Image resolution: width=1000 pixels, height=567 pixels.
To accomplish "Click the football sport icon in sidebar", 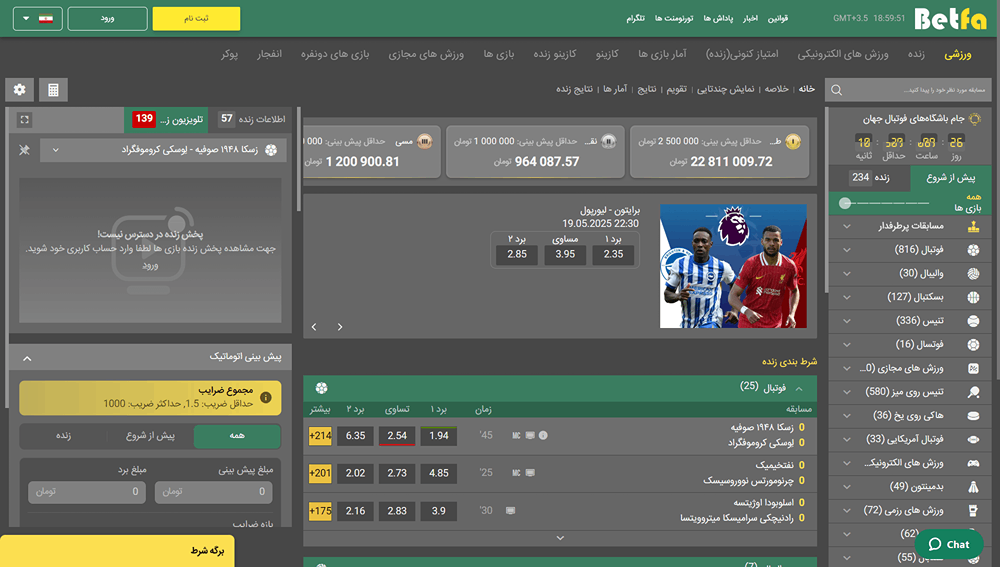I will click(x=973, y=250).
